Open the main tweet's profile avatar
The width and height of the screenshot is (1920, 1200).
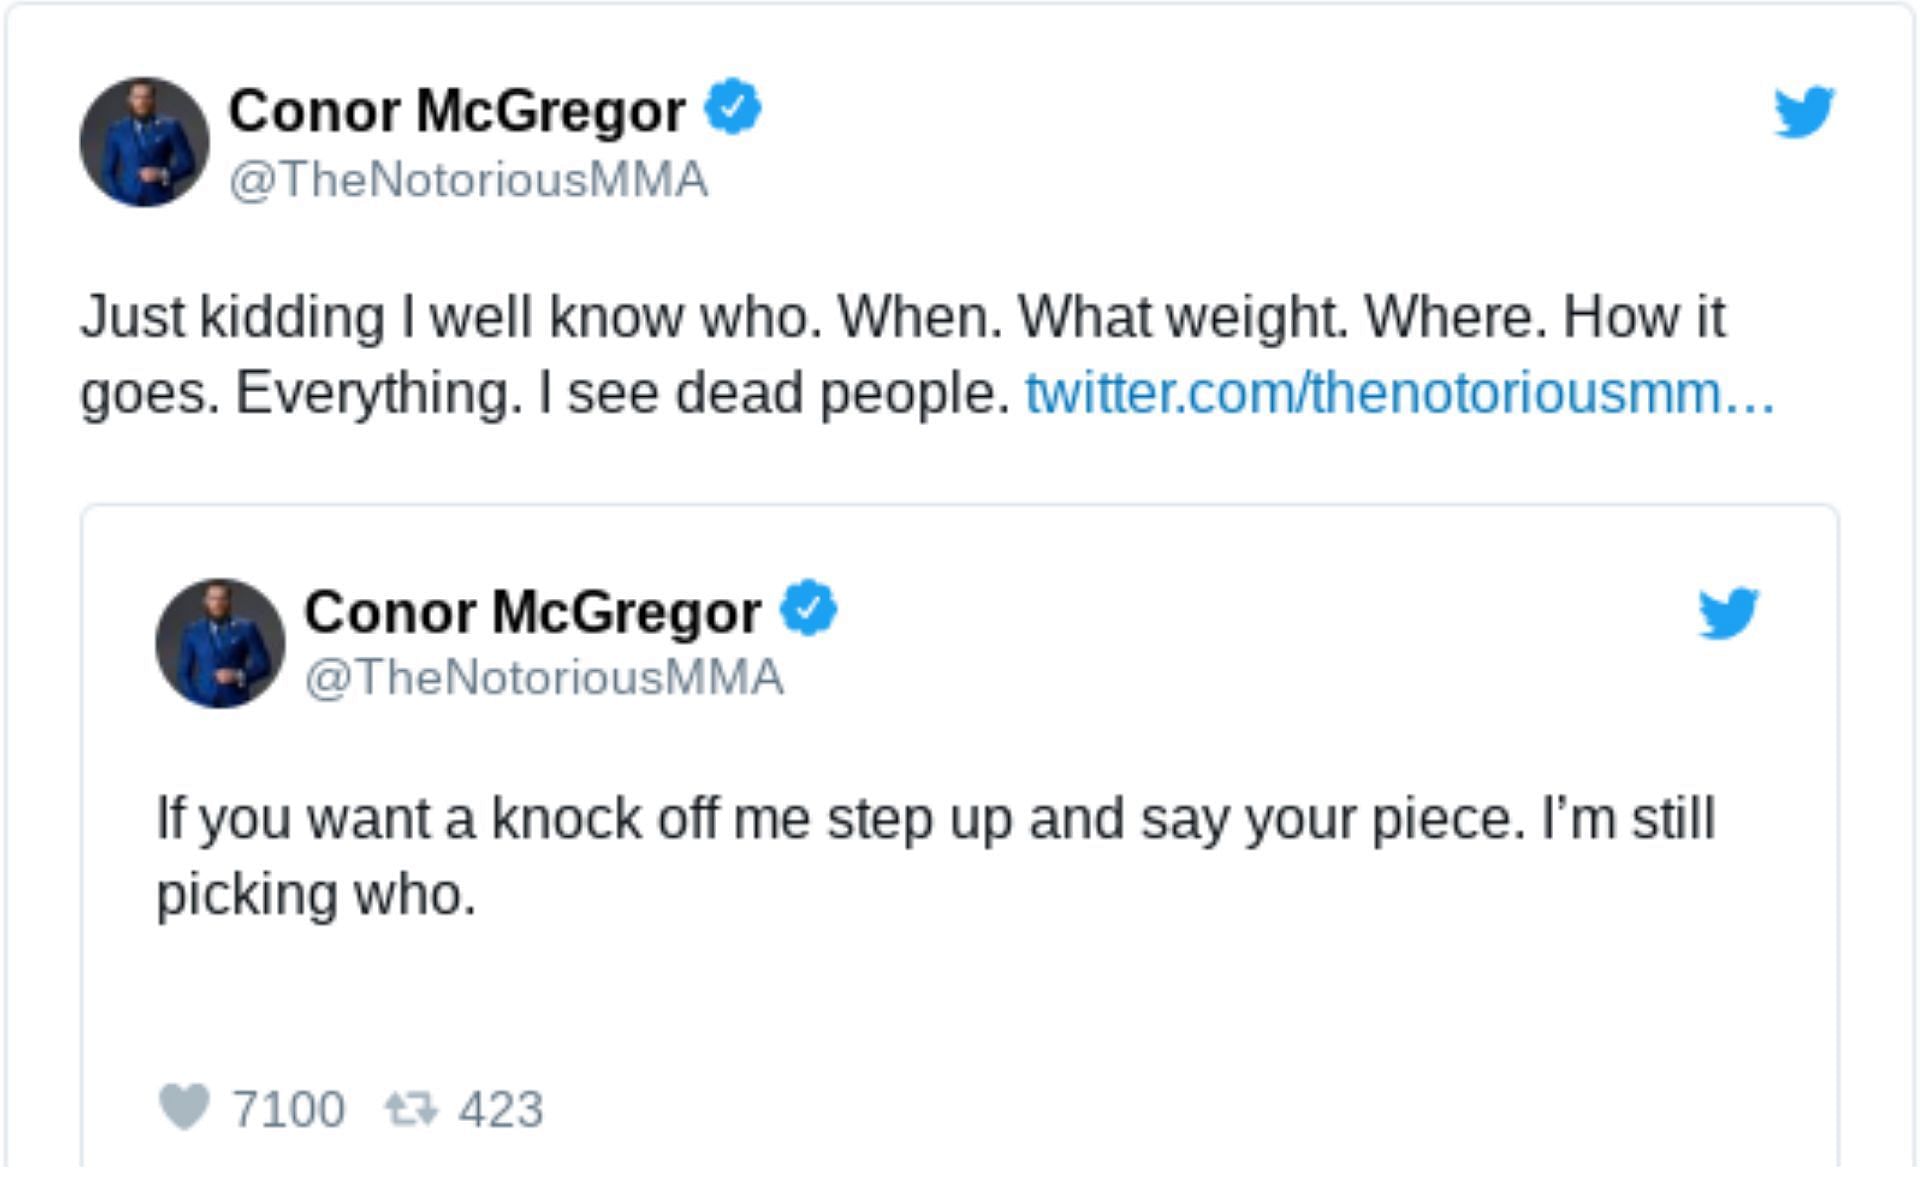[x=144, y=142]
